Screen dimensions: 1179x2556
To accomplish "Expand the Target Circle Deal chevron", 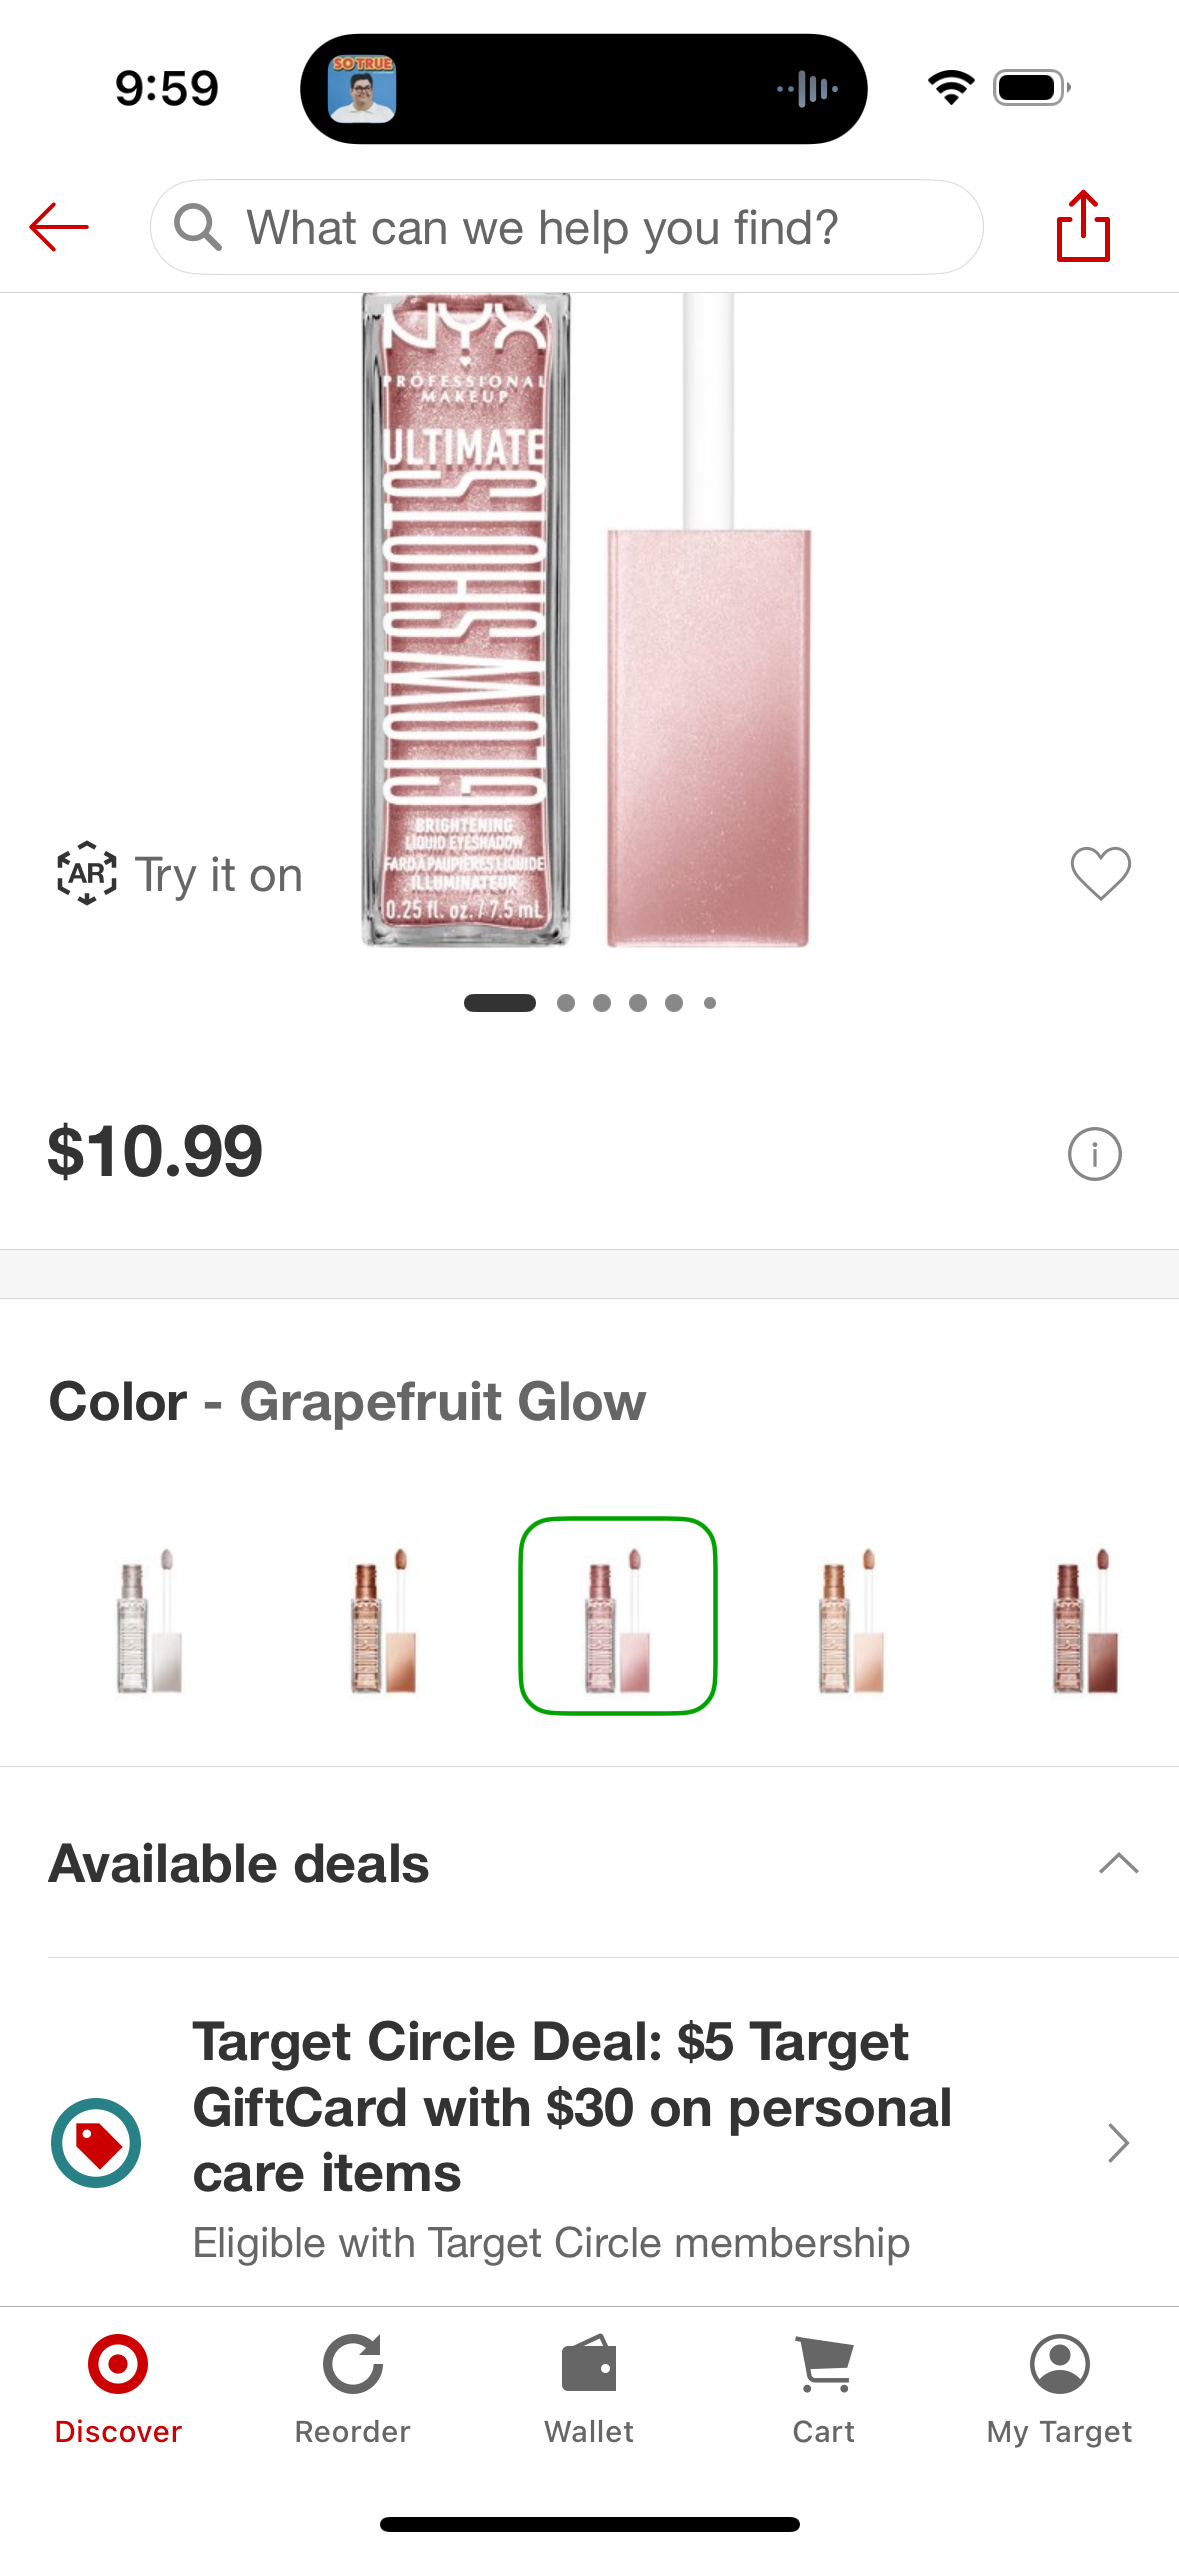I will pos(1118,2142).
